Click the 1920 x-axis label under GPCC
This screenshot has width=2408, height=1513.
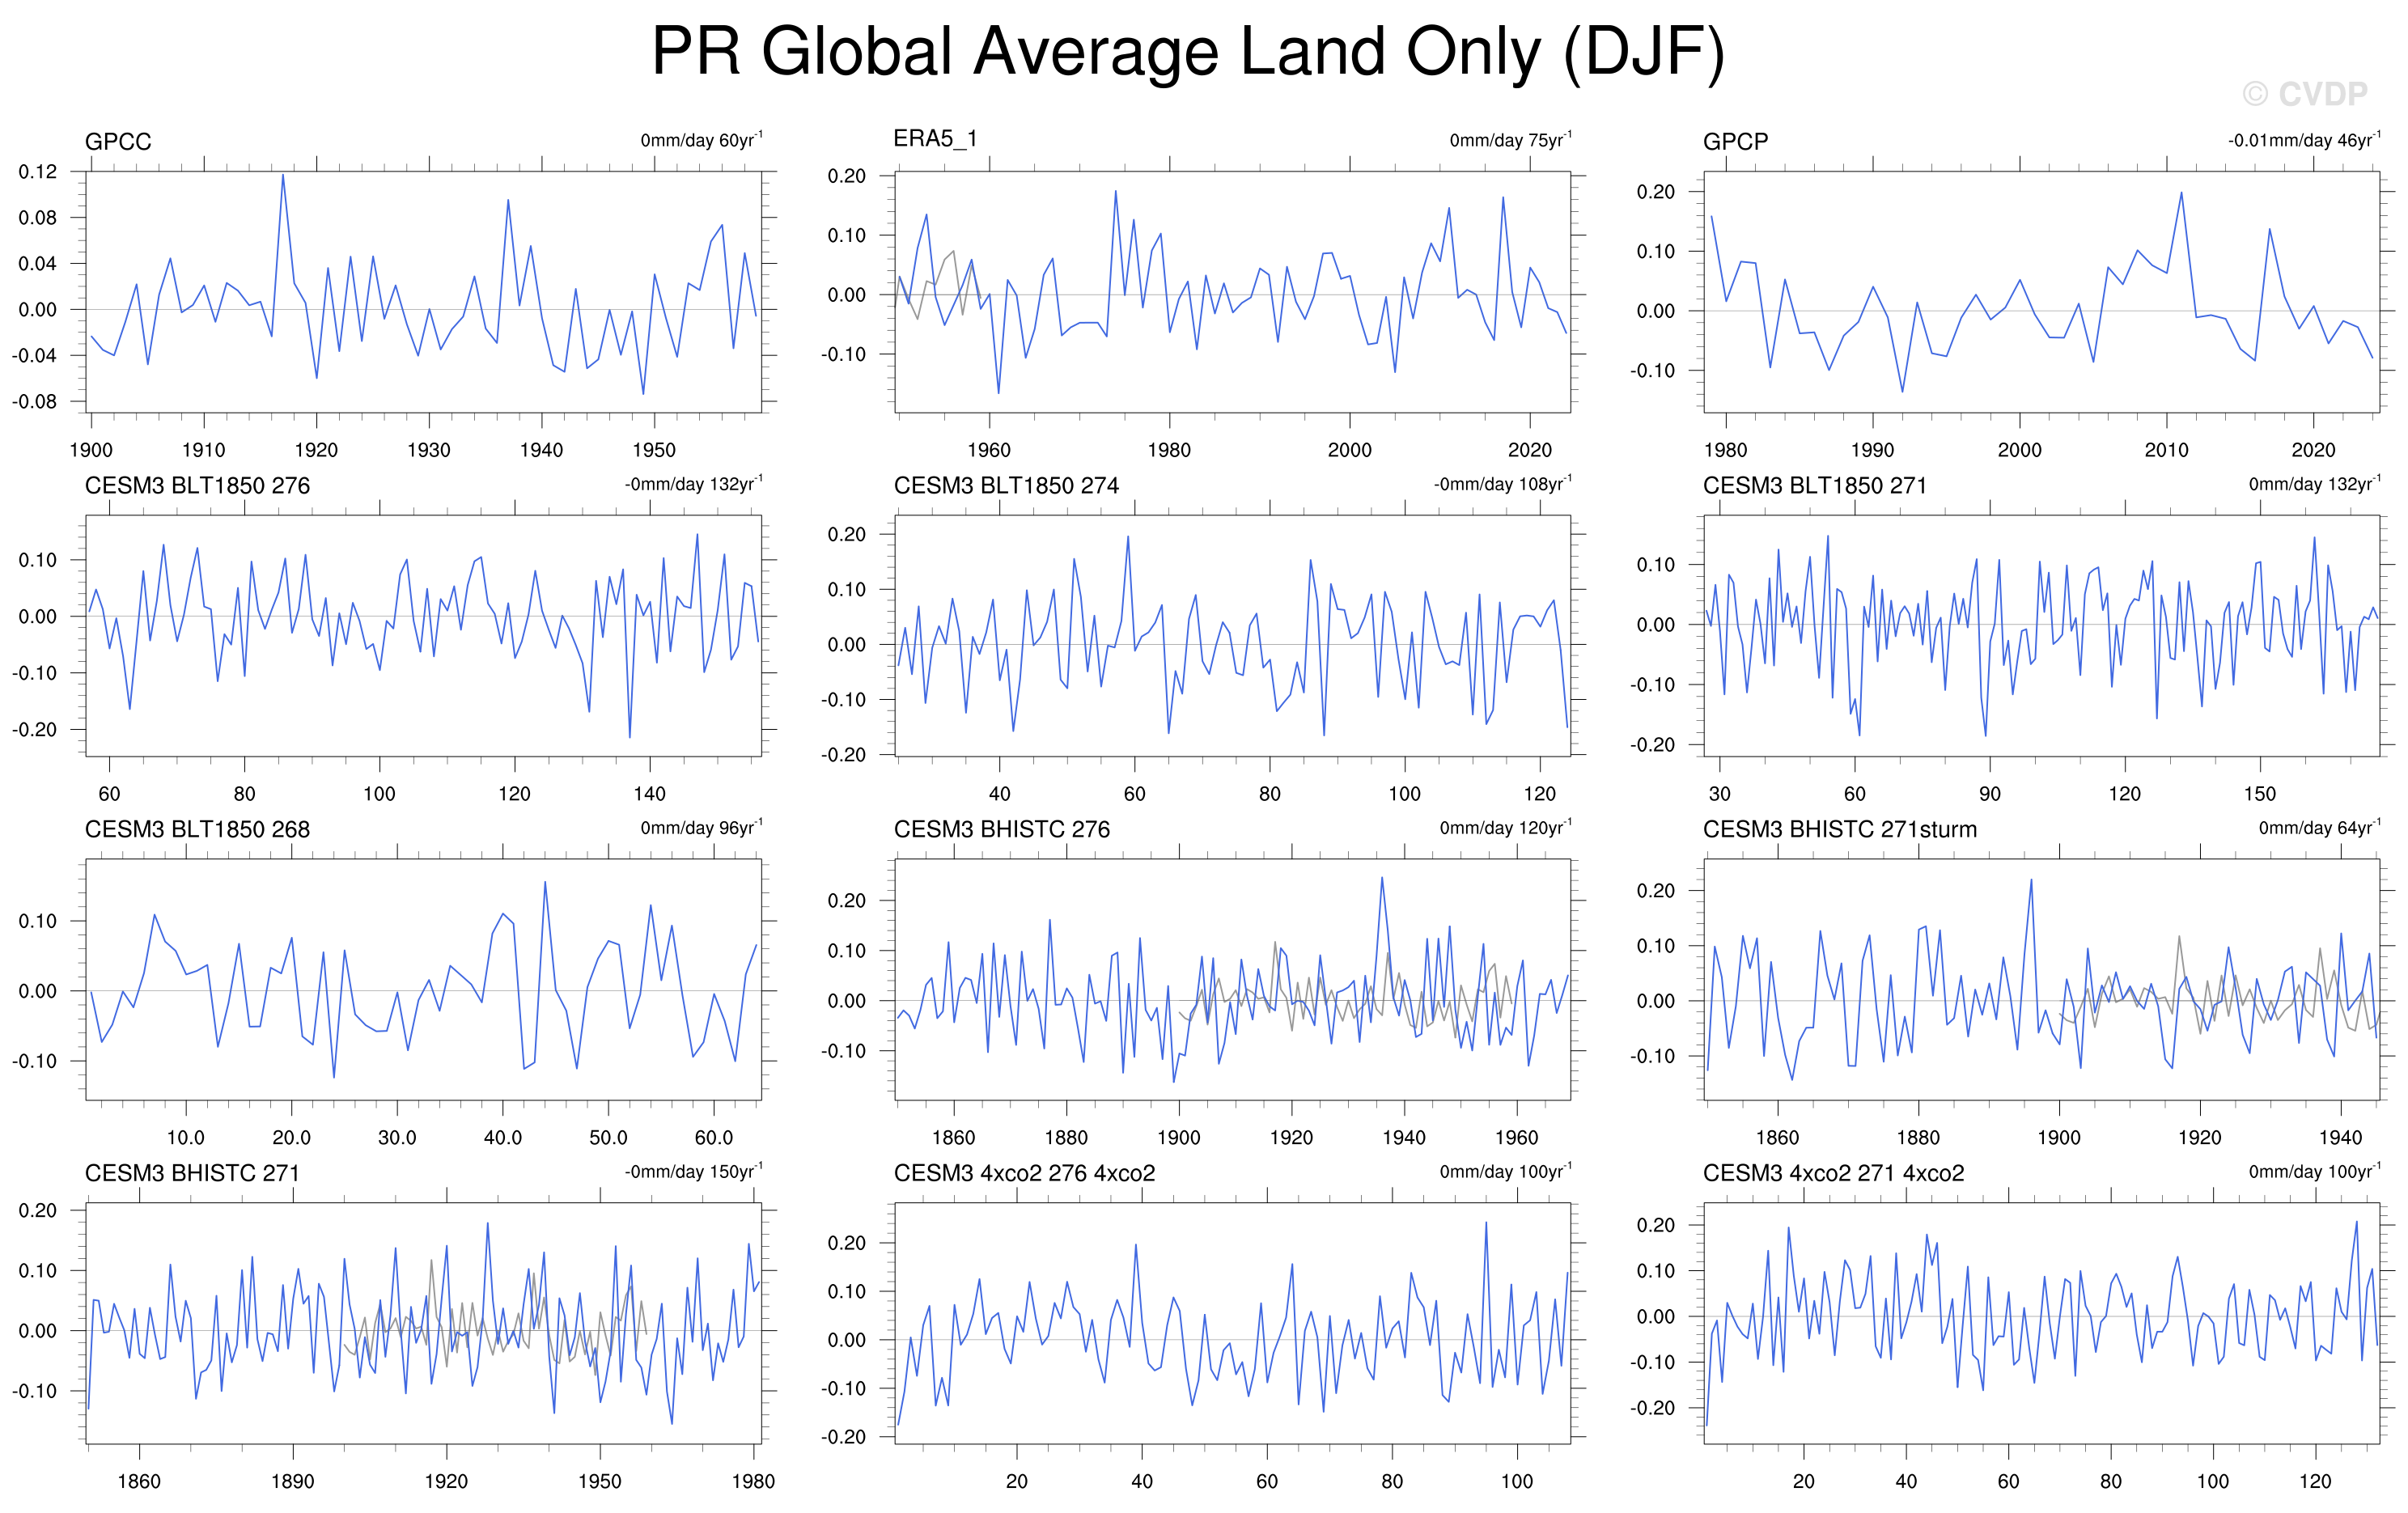(316, 450)
